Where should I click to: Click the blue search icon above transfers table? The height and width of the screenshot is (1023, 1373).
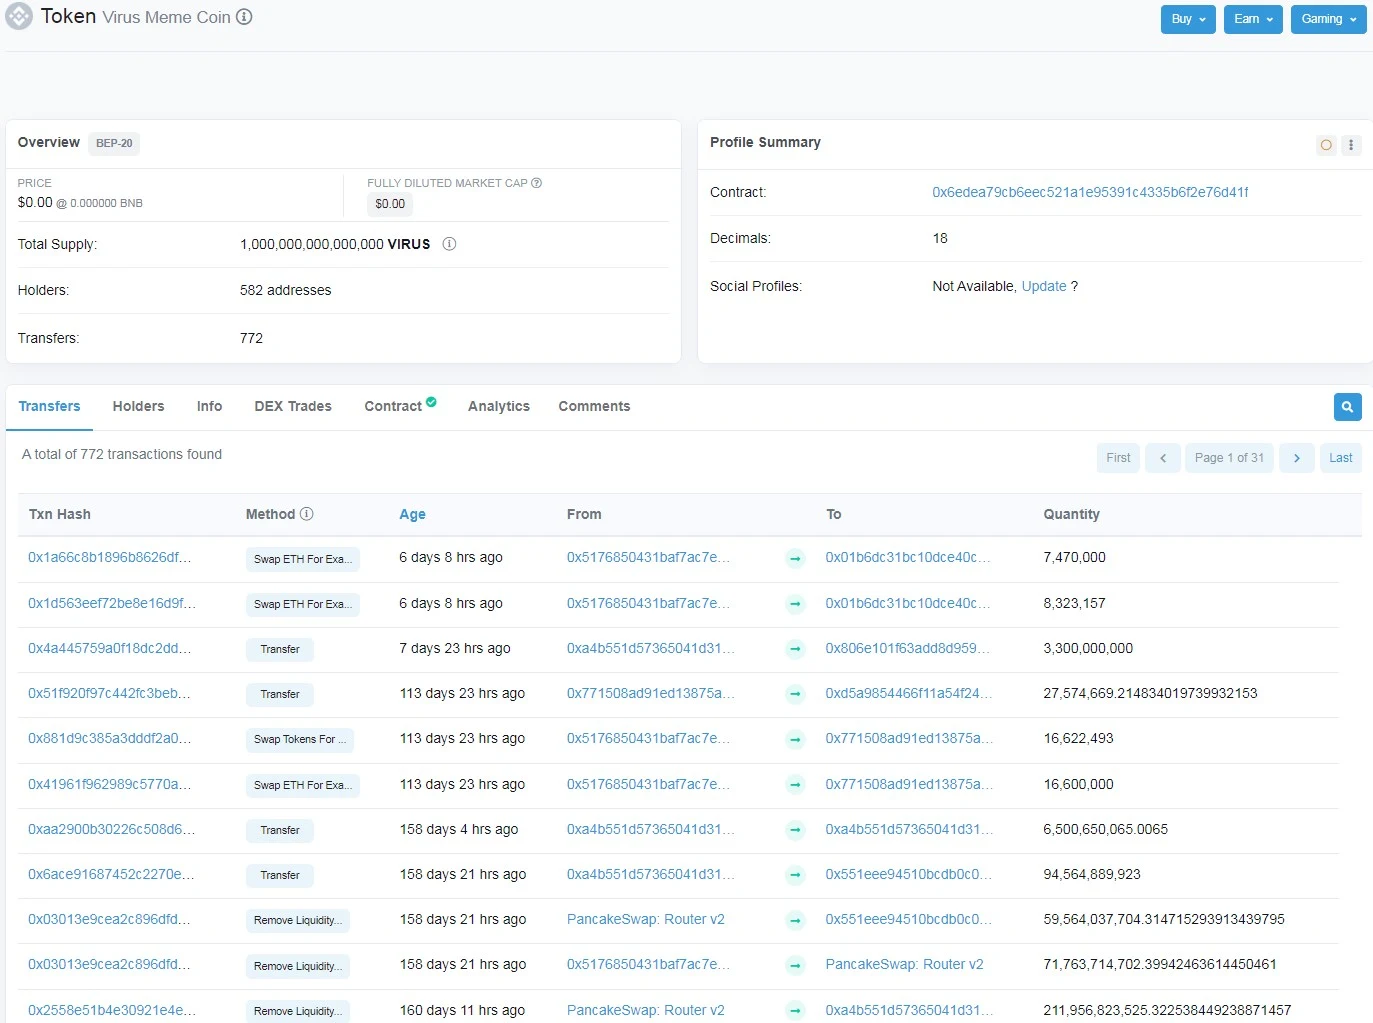click(x=1347, y=407)
